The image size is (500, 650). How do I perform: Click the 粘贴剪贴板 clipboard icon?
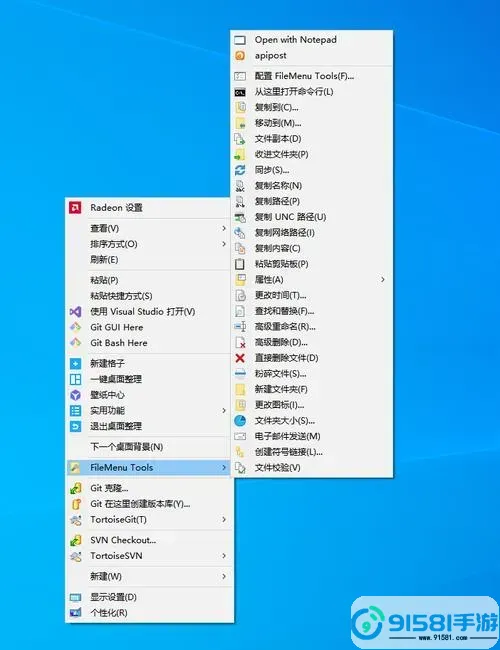pos(240,264)
